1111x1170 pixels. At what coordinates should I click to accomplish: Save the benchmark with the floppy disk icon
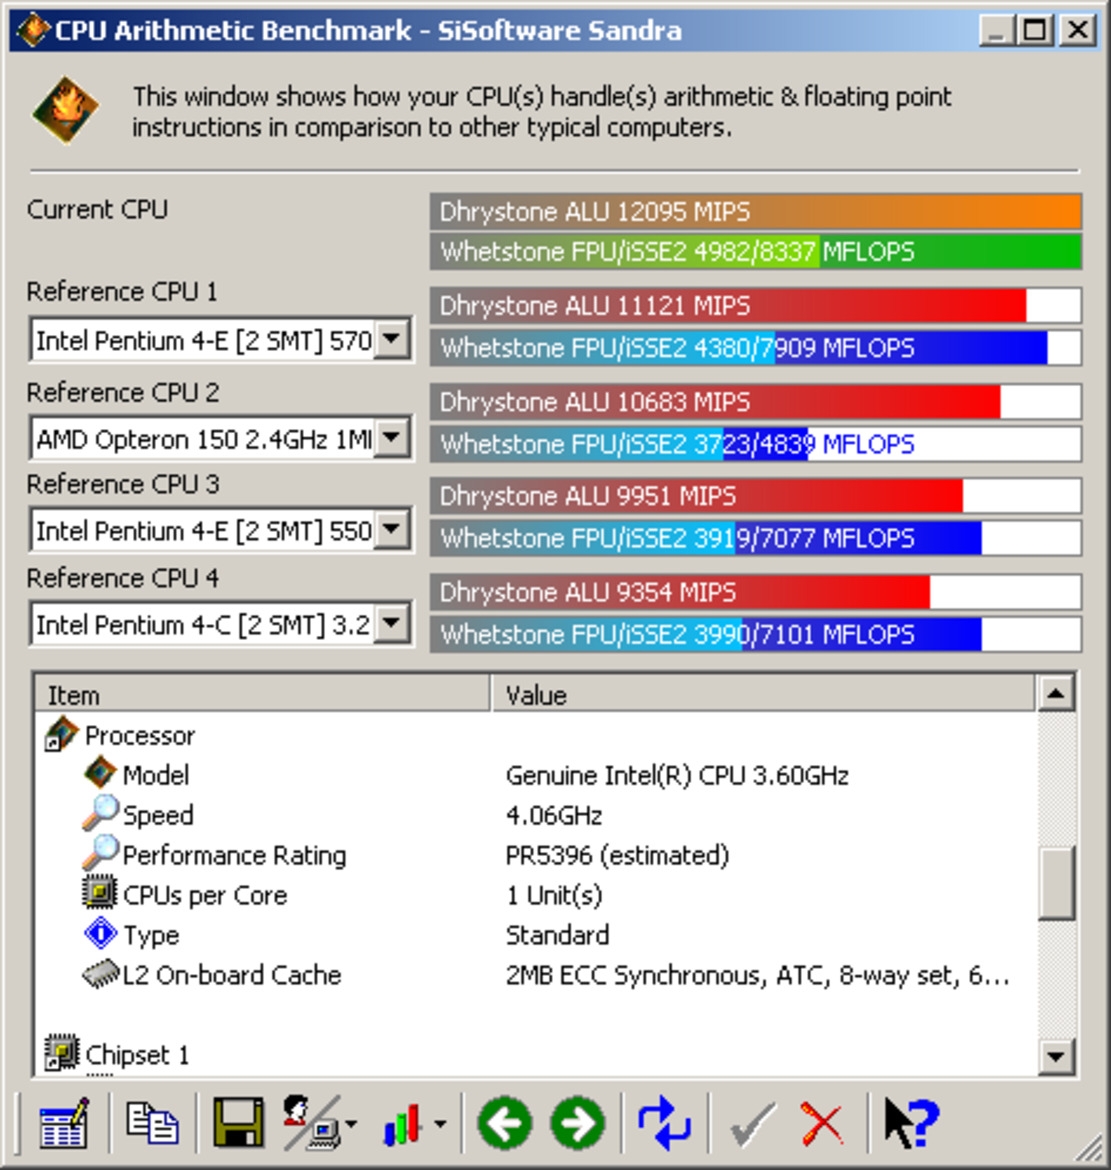tap(238, 1122)
